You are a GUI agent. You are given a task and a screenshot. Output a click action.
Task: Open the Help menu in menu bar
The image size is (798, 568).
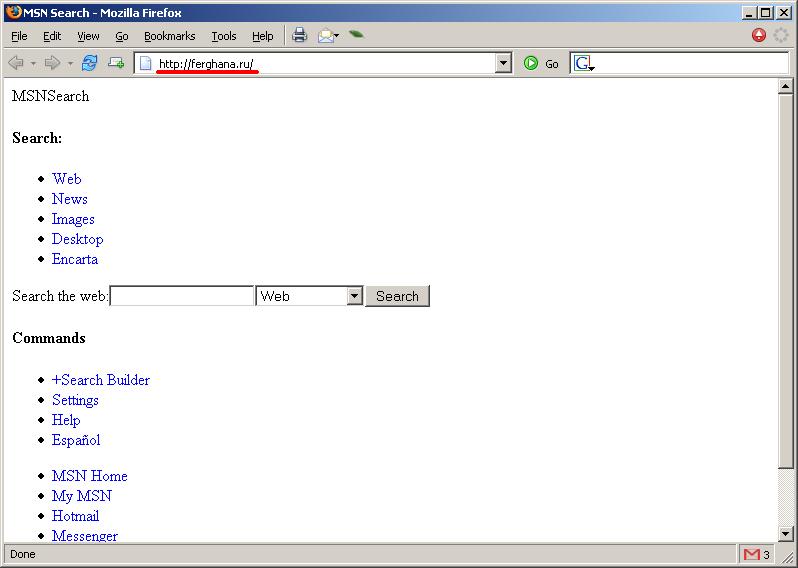click(x=263, y=36)
